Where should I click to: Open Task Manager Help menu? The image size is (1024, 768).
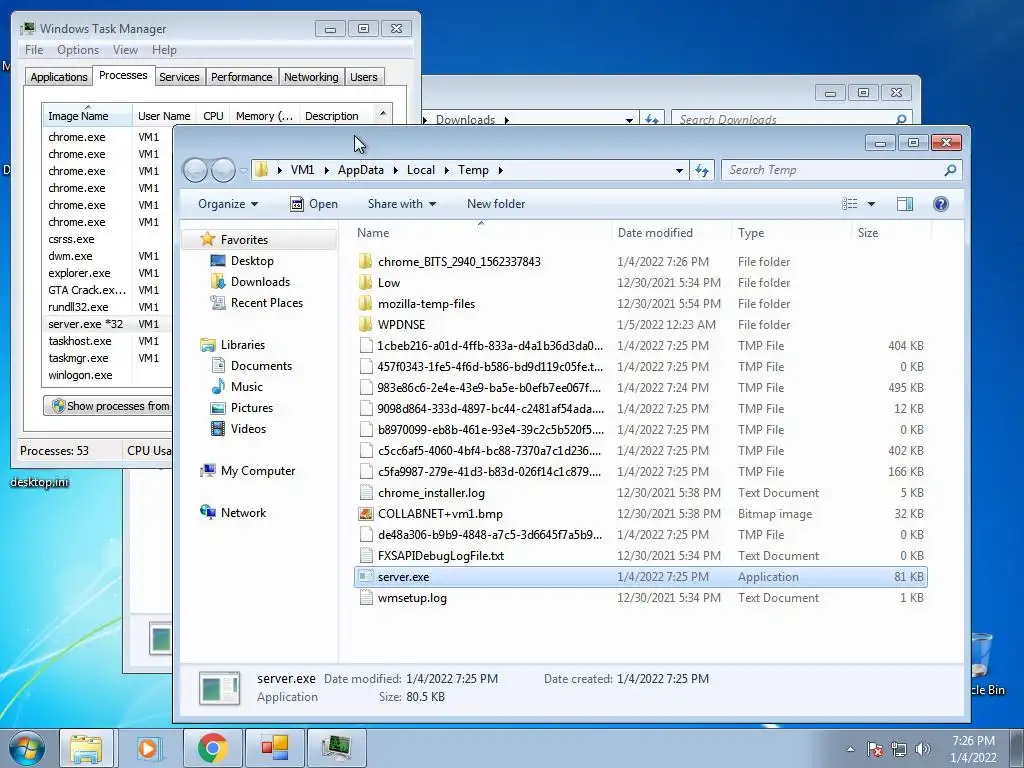coord(164,50)
